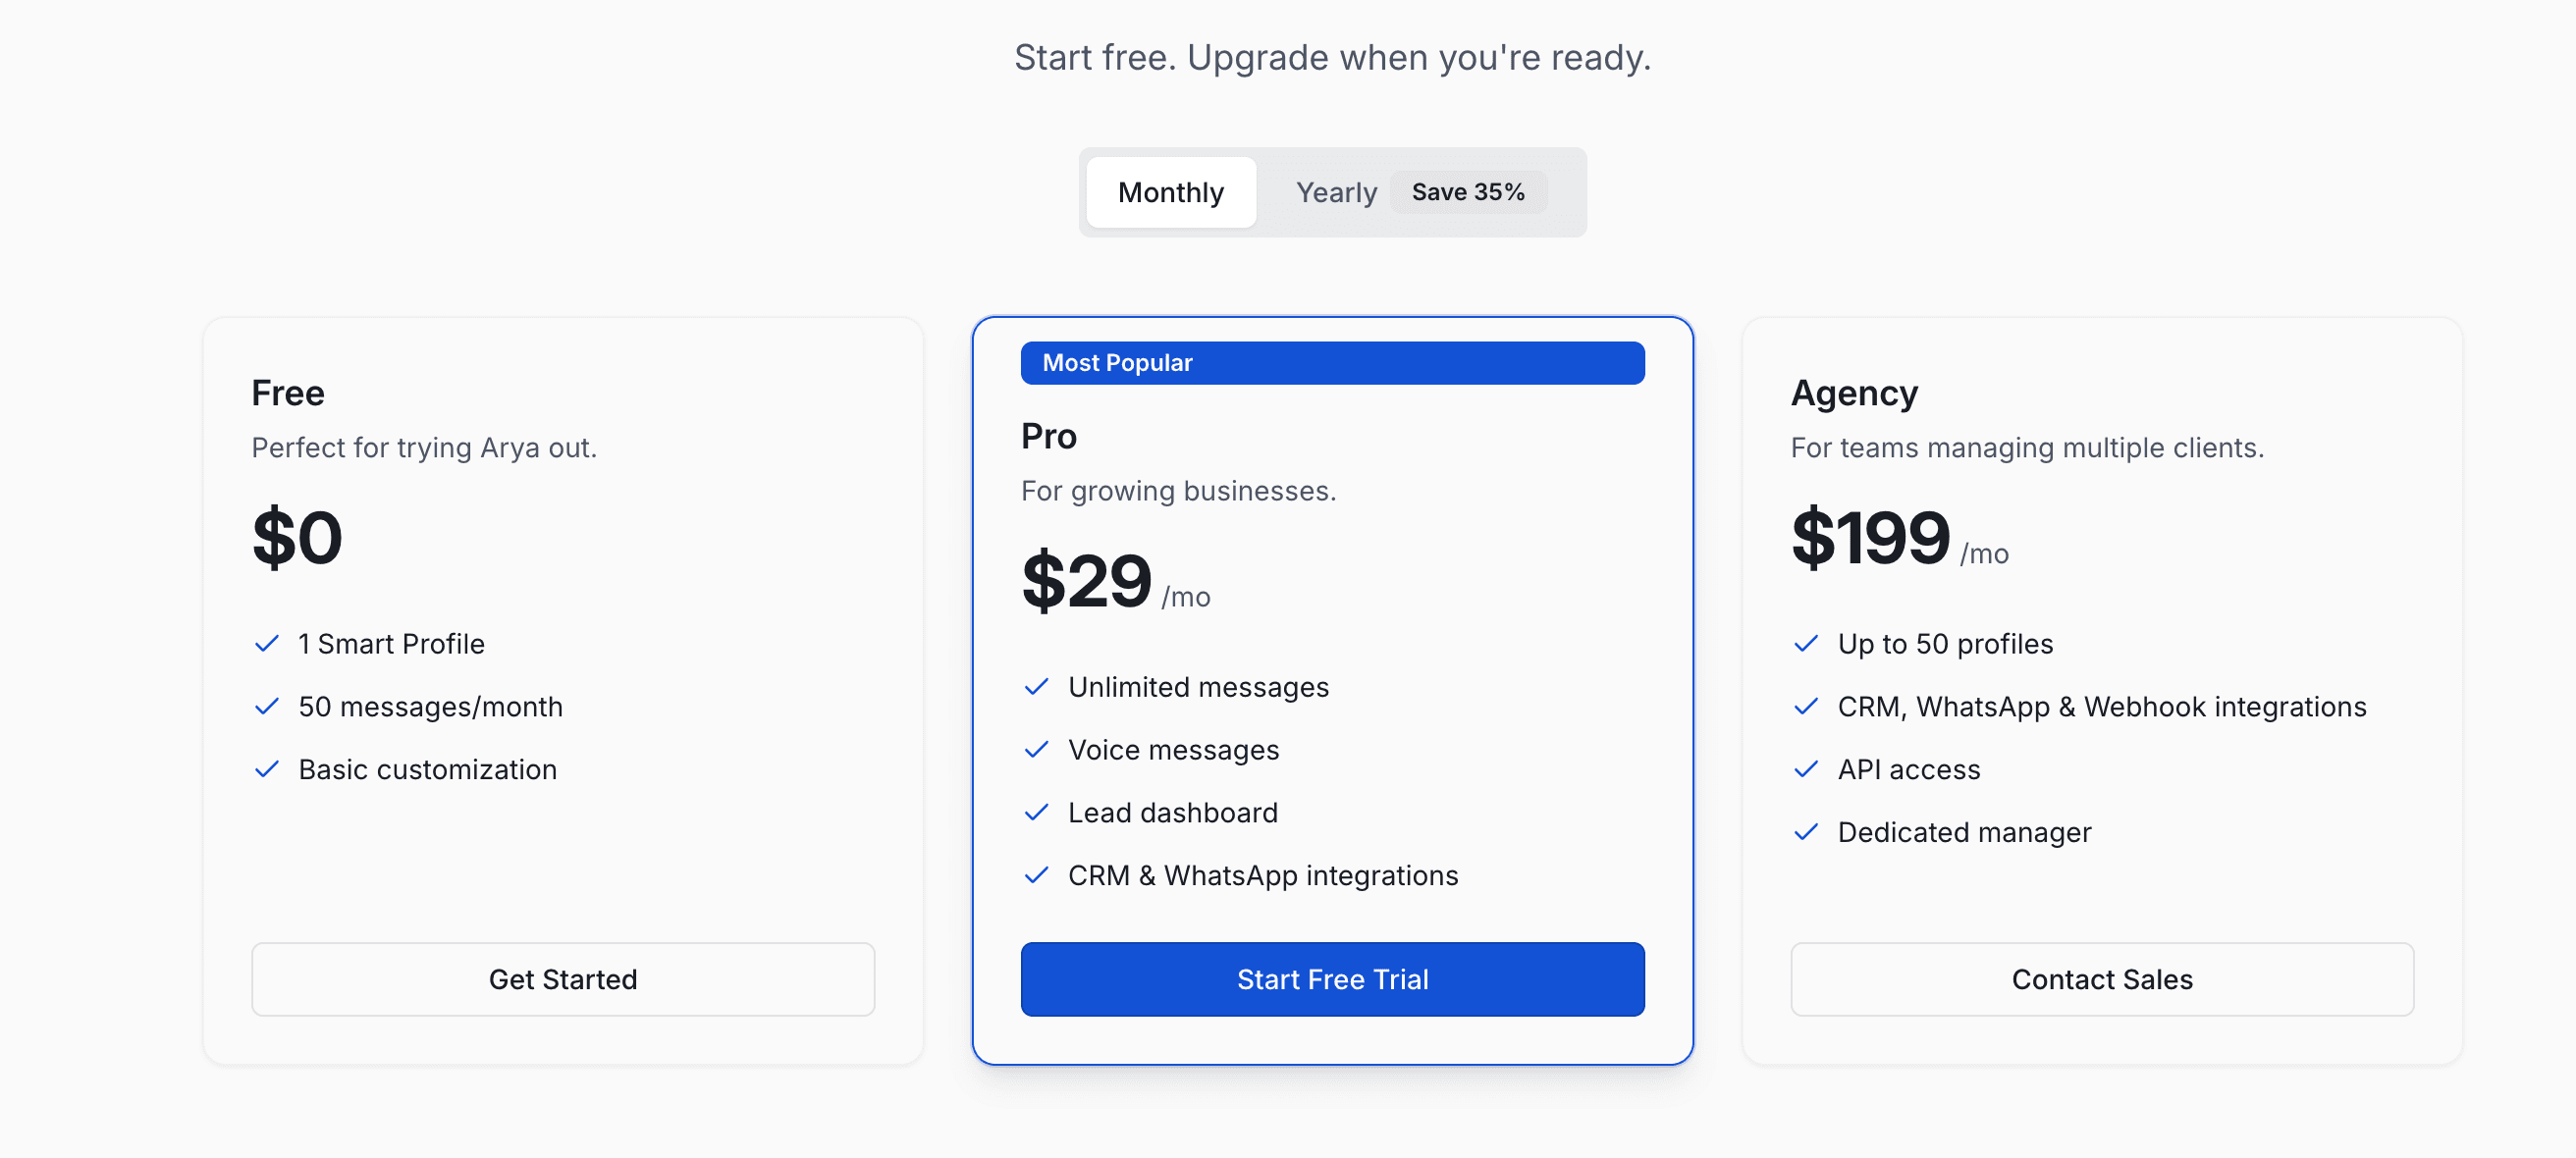Click the checkmark beside CRM & WhatsApp integrations
The width and height of the screenshot is (2576, 1158).
pos(1036,876)
